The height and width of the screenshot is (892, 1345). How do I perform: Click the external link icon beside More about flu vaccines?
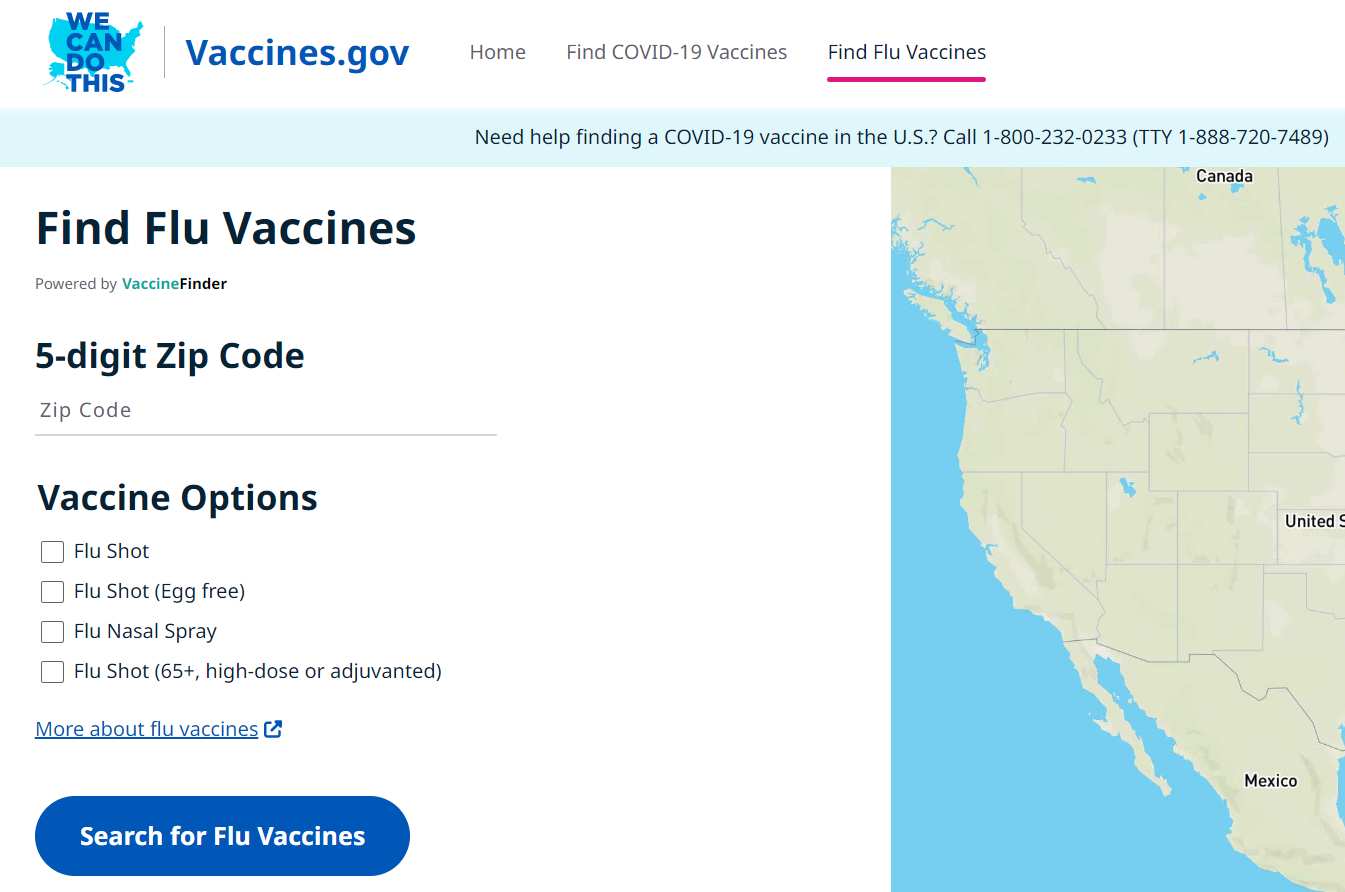tap(273, 729)
